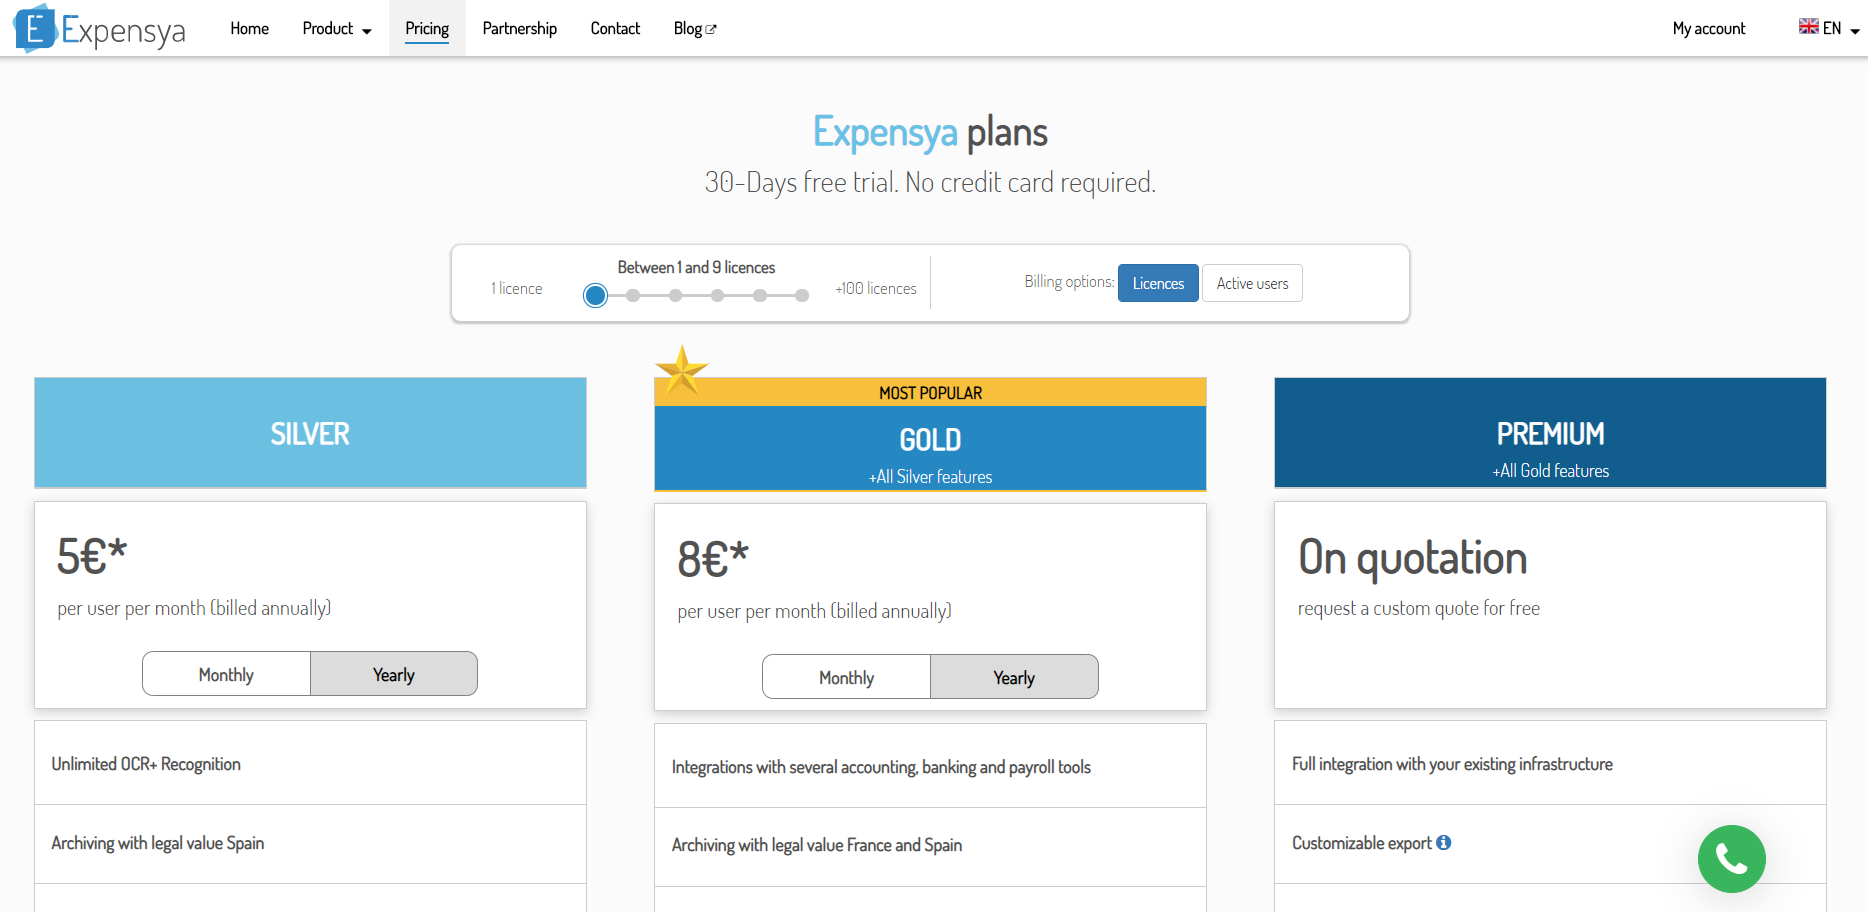1868x912 pixels.
Task: Click the 'On quotation' heading
Action: [1412, 557]
